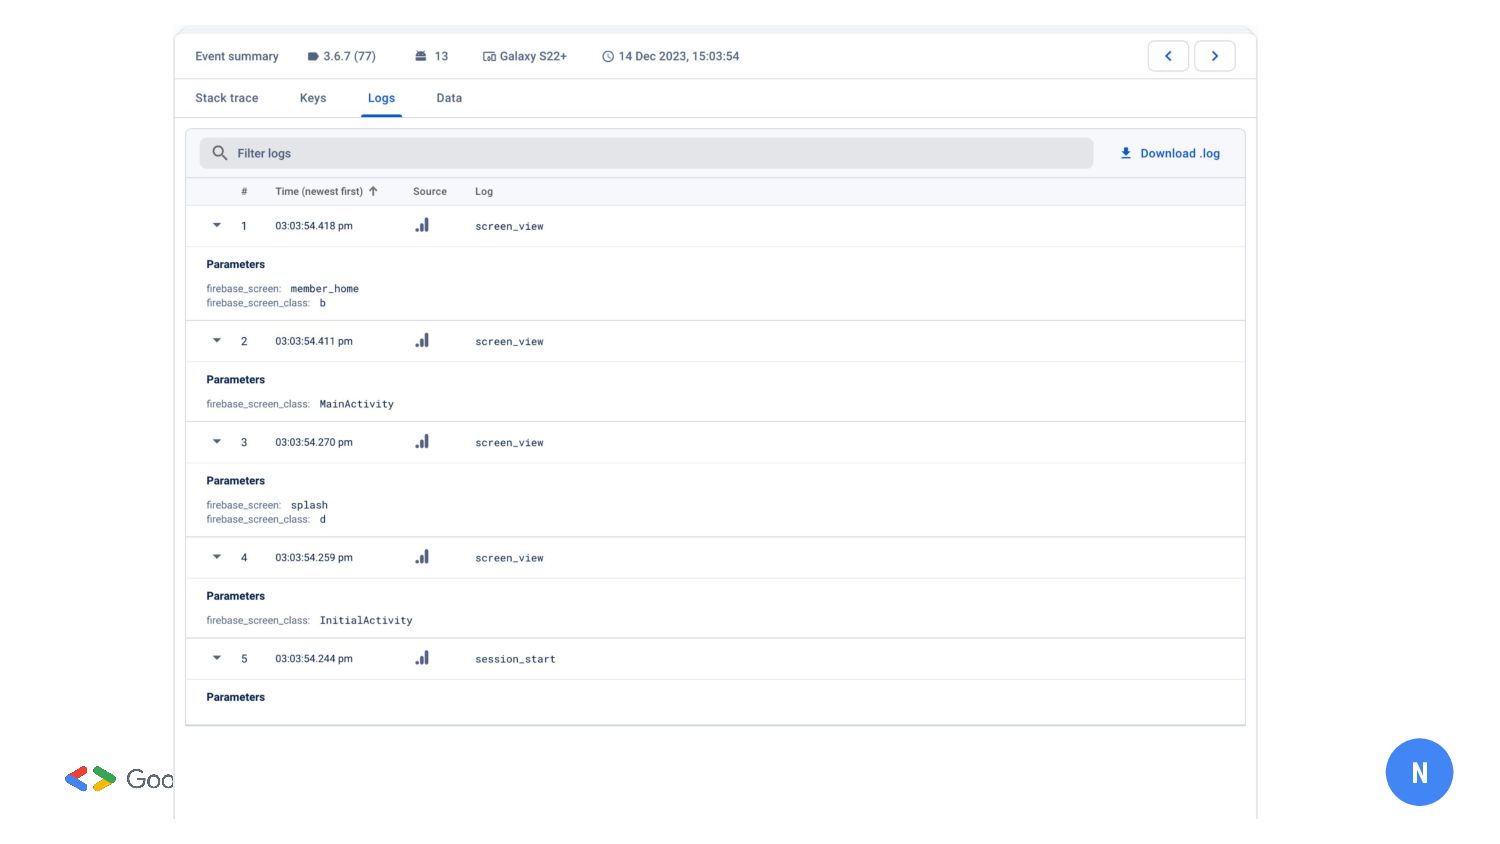Click the screen_view log text in row 2
Image resolution: width=1500 pixels, height=844 pixels.
[x=509, y=341]
